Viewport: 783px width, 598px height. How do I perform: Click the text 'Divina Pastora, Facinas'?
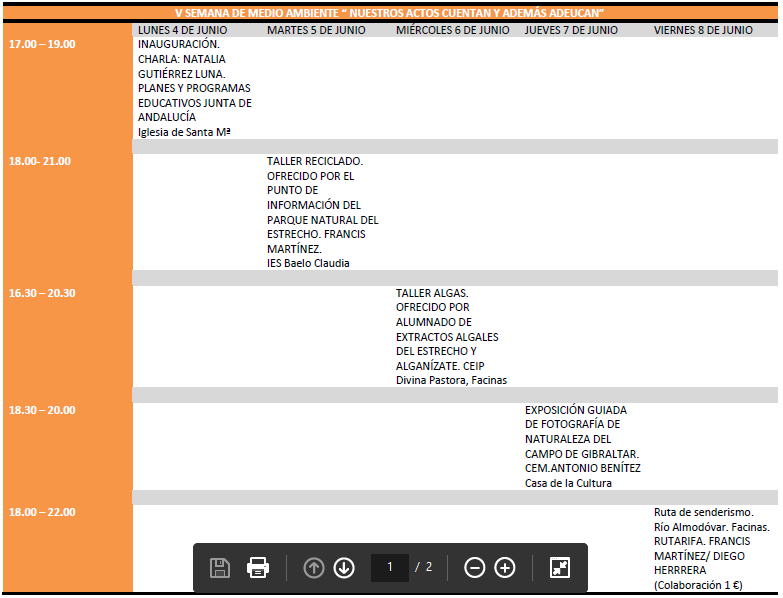click(x=451, y=381)
